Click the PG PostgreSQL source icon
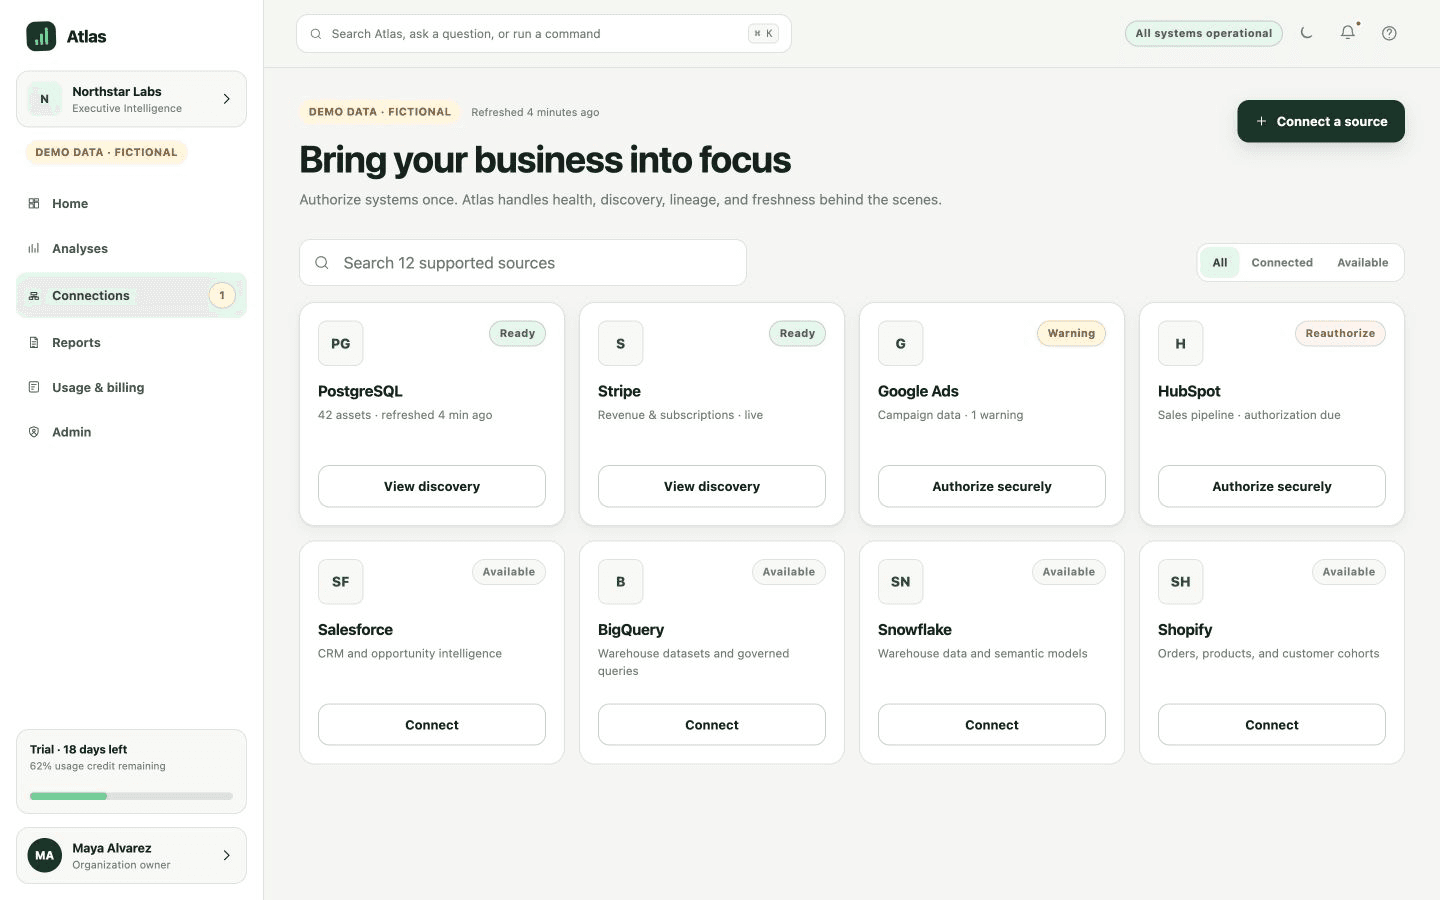 tap(341, 343)
